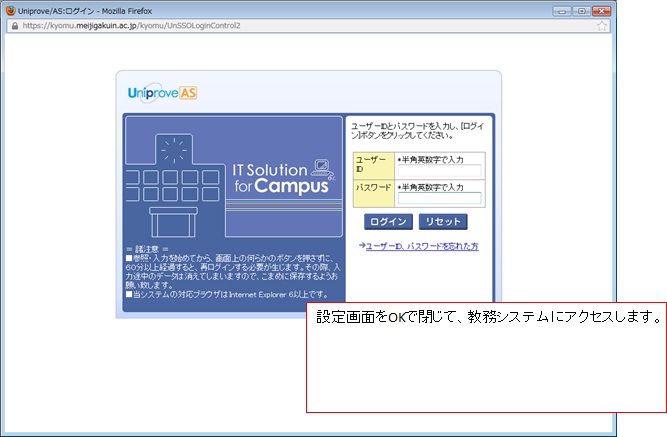667x437 pixels.
Task: Focus the ユーザーID input field
Action: pyautogui.click(x=439, y=171)
